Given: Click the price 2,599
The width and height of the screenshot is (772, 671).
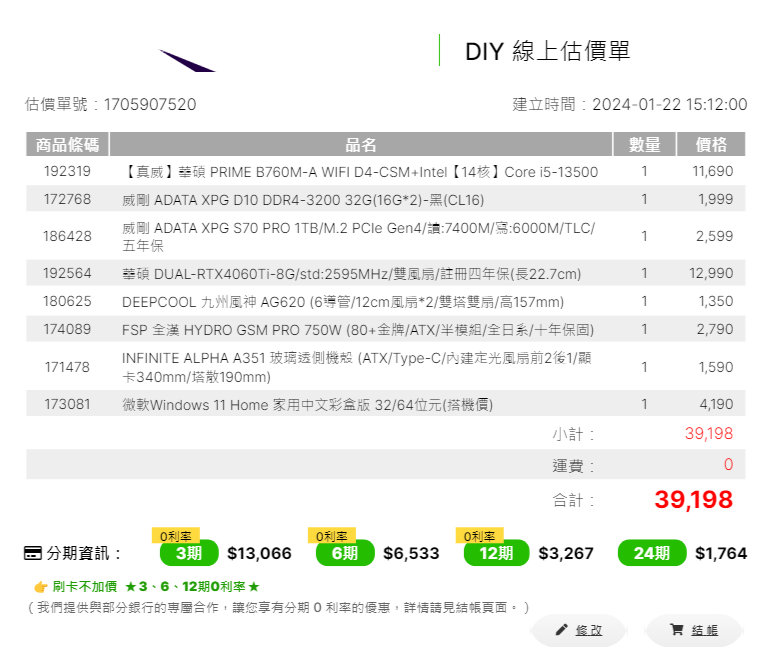Looking at the screenshot, I should (715, 236).
